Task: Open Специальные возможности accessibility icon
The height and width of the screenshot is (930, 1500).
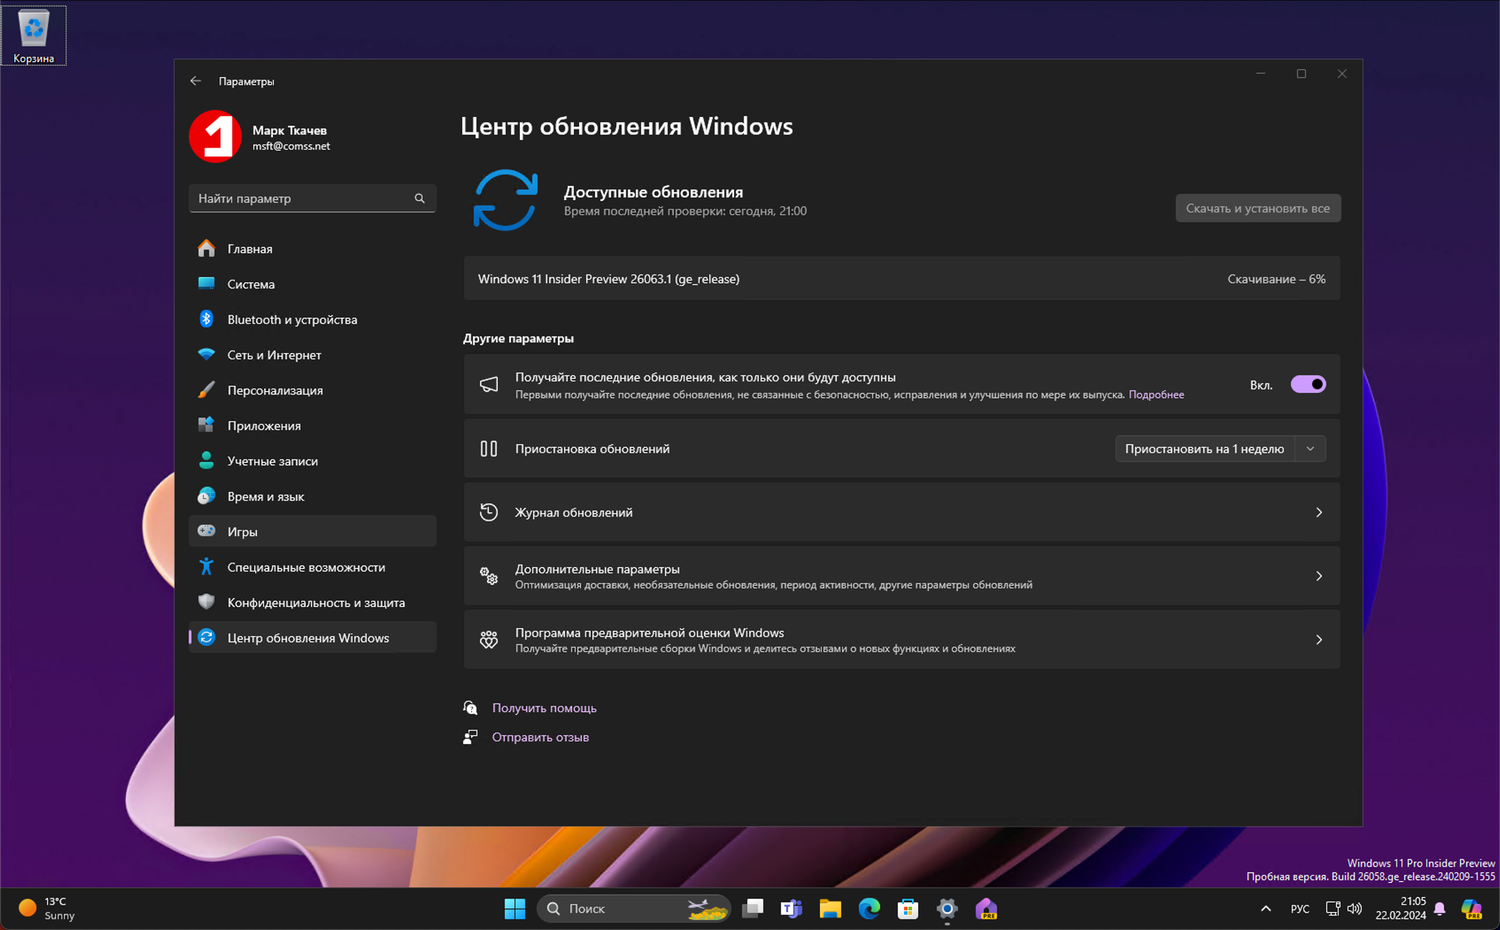Action: tap(206, 567)
